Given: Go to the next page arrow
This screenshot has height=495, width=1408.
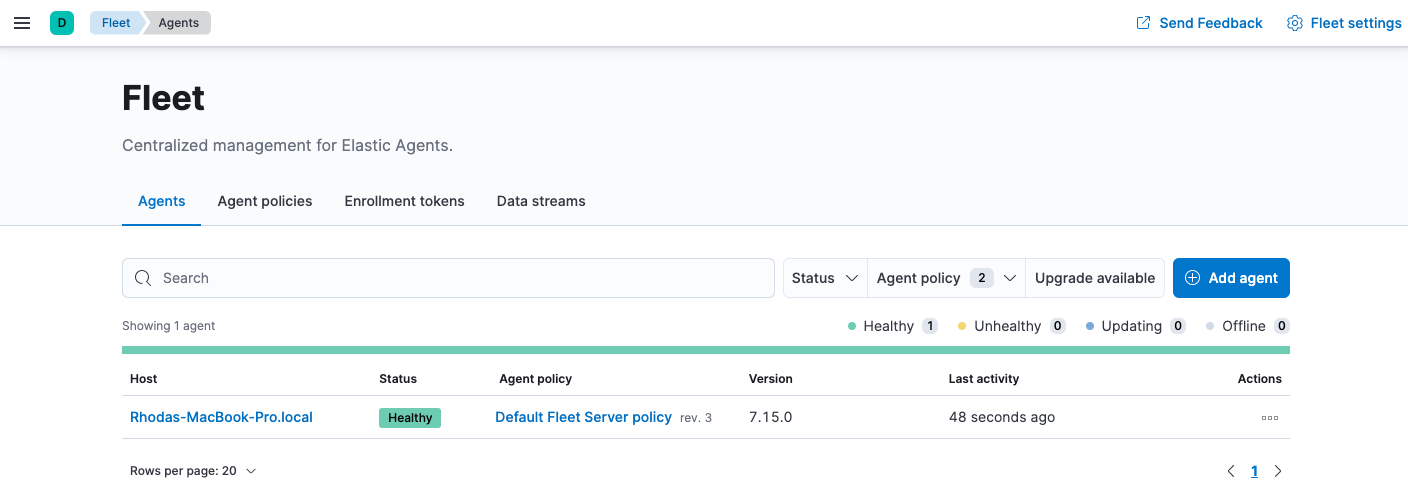Looking at the screenshot, I should [1278, 471].
